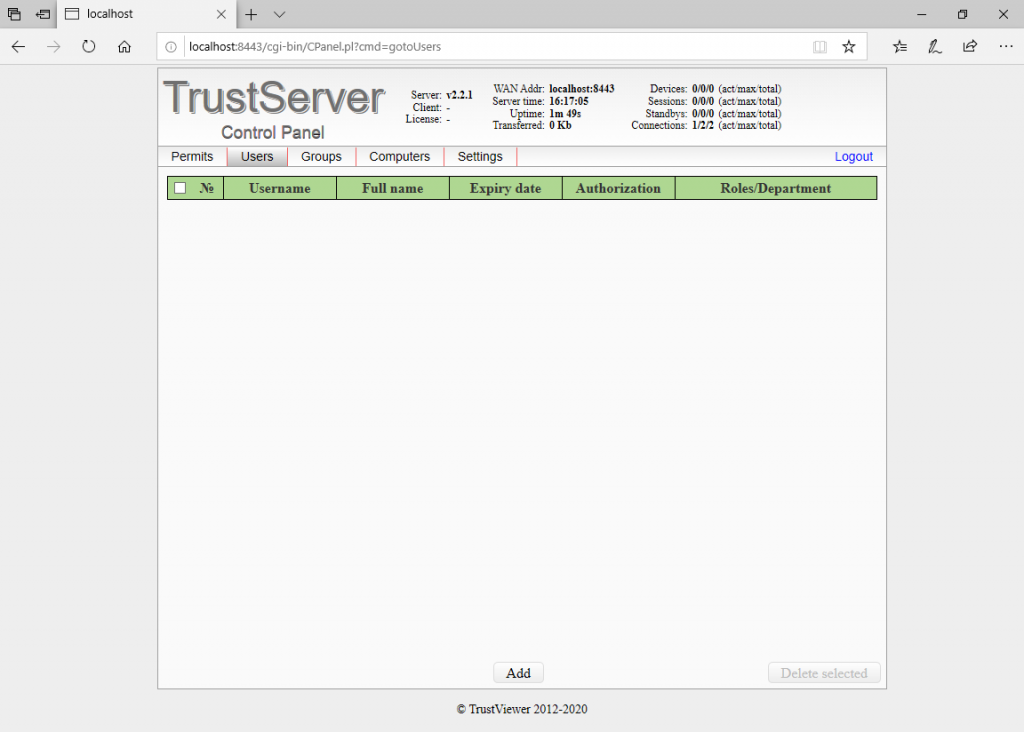Click the Logout link

(854, 157)
